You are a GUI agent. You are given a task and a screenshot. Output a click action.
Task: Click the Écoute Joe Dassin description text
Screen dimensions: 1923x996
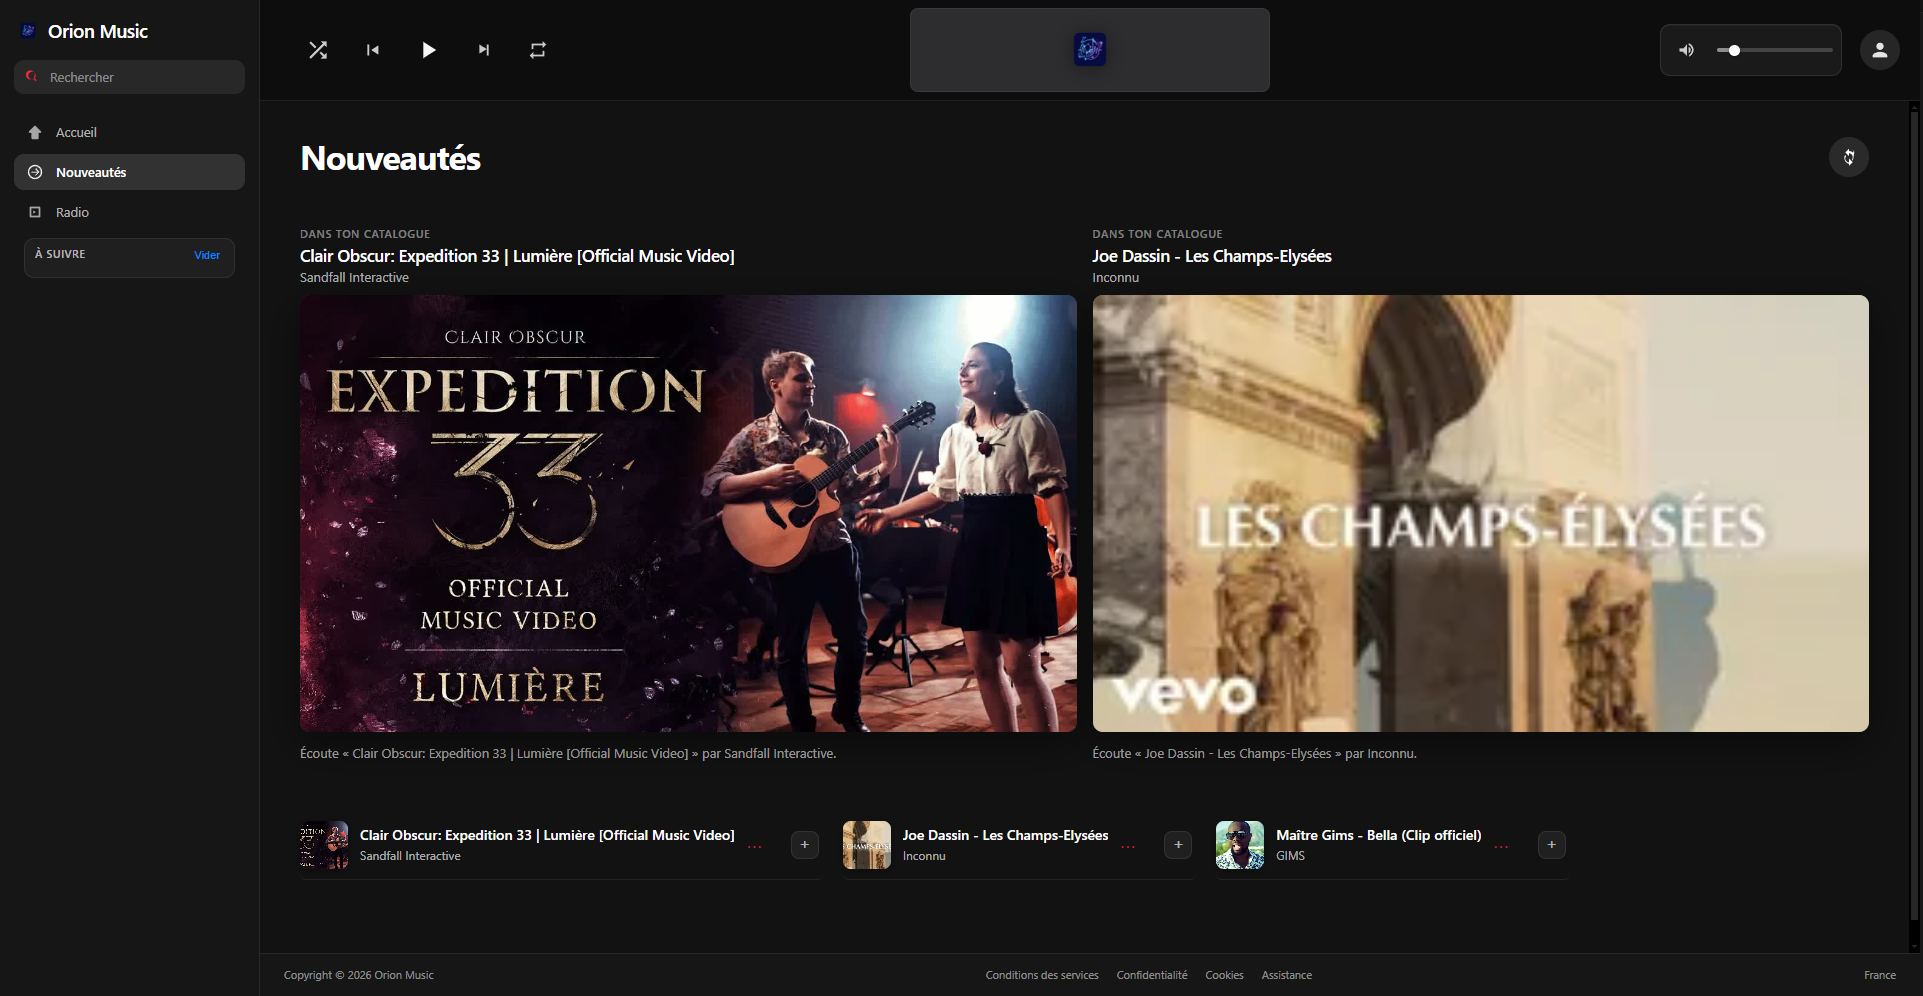(1255, 754)
